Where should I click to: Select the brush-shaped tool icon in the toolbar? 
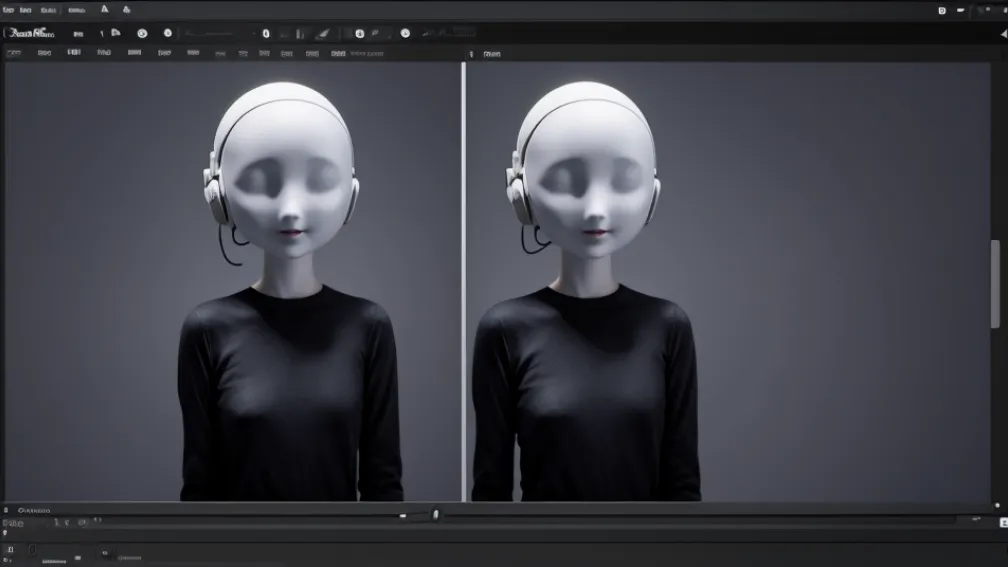[x=323, y=33]
